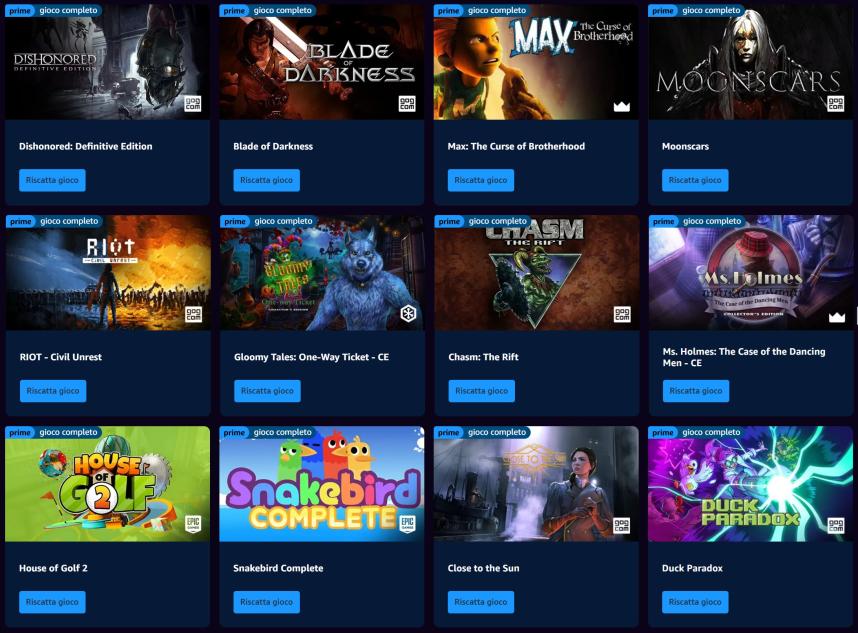The image size is (858, 633).
Task: Claim Snakebird Complete game
Action: coord(266,602)
